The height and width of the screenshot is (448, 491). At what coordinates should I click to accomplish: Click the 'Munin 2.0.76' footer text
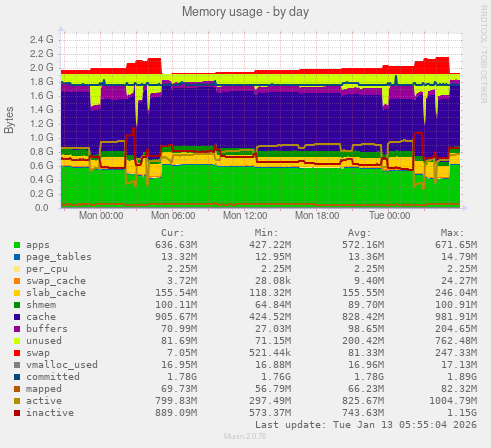[x=245, y=436]
